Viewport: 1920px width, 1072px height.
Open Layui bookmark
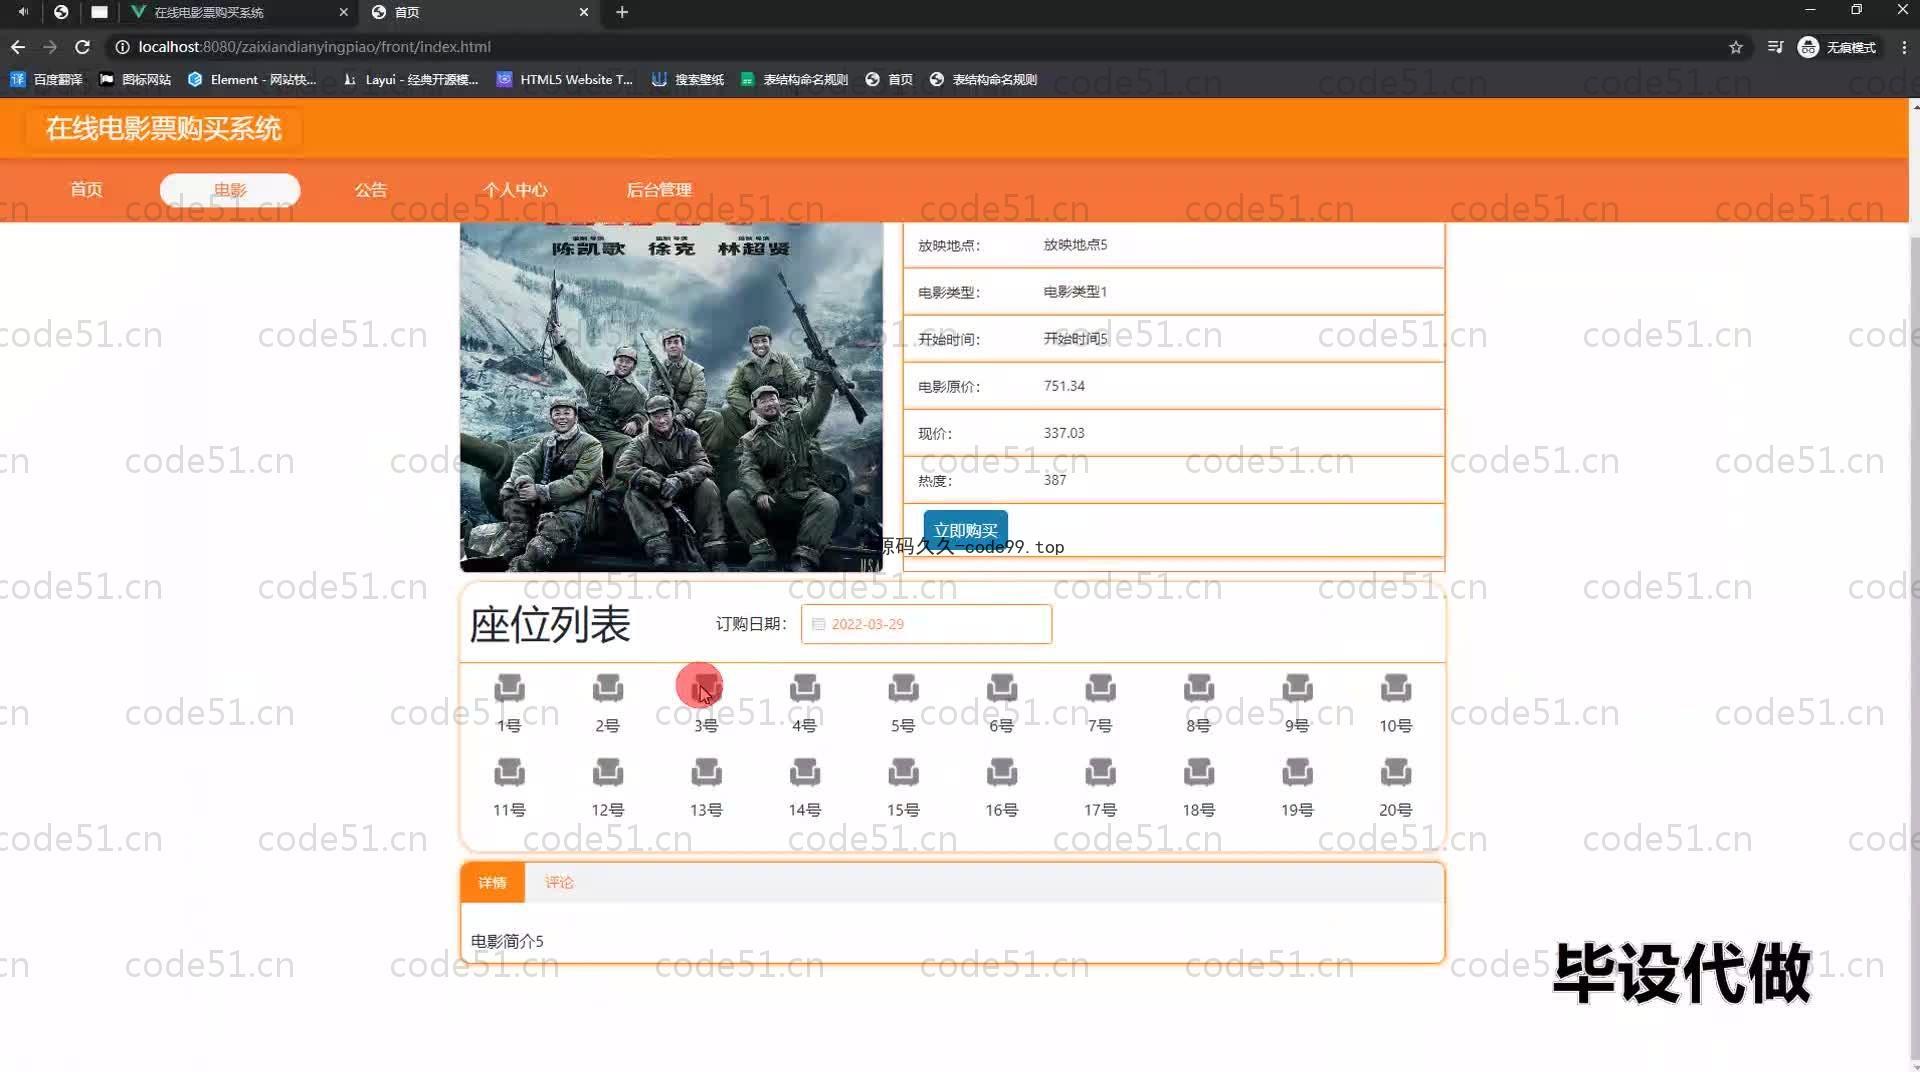[410, 79]
